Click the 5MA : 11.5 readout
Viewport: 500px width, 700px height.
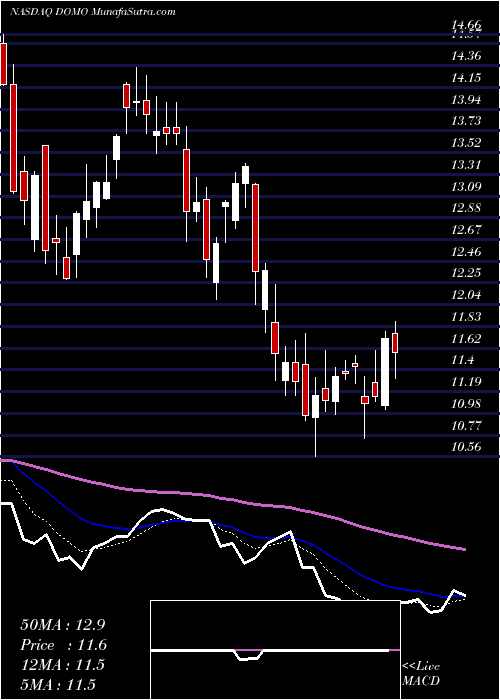[58, 684]
